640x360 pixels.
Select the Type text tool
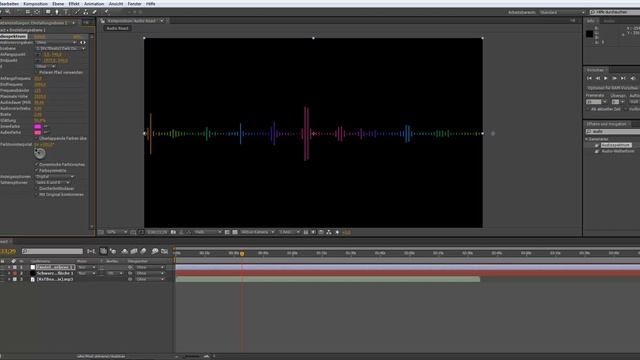(66, 12)
